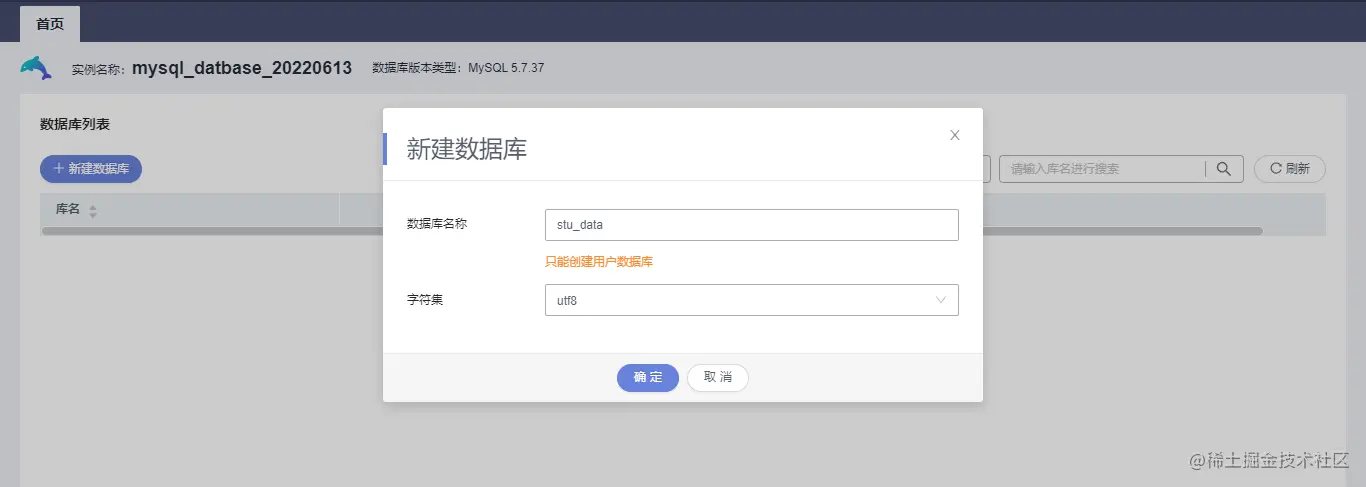Open the 字符集 utf8 dropdown
Image resolution: width=1366 pixels, height=487 pixels.
tap(752, 300)
